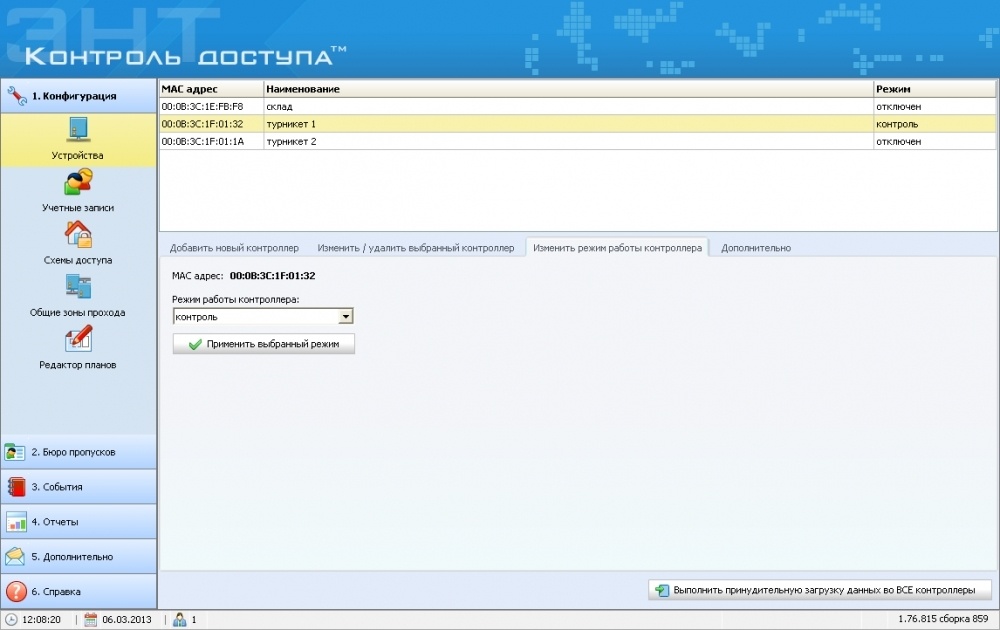Open the Устройства section icon
Screen dimensions: 1000x630
pyautogui.click(x=78, y=129)
